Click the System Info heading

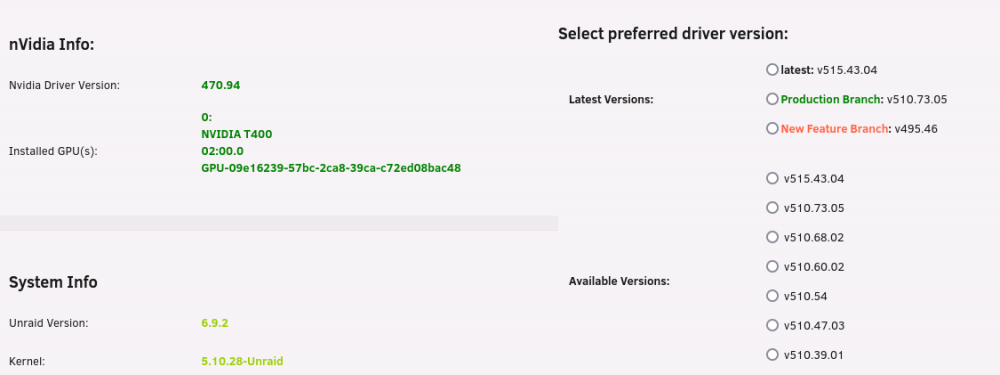[53, 282]
